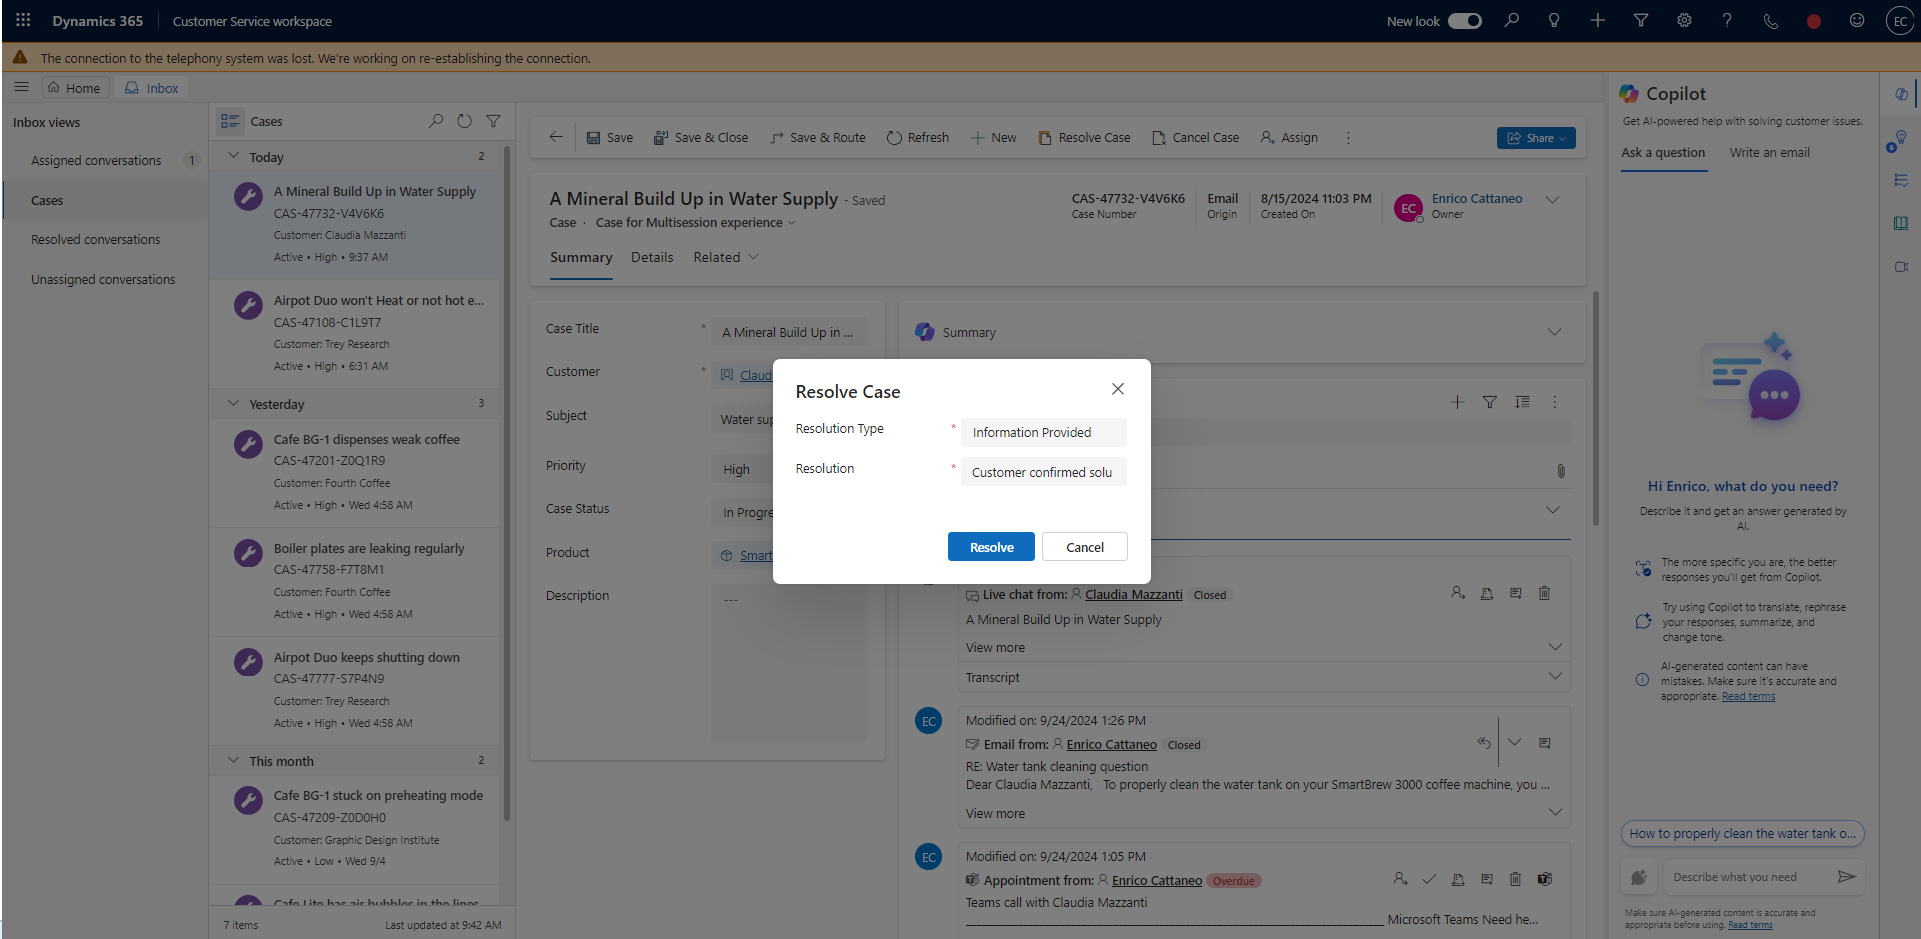Open the search icon in the top navigation
This screenshot has width=1921, height=939.
tap(1513, 20)
